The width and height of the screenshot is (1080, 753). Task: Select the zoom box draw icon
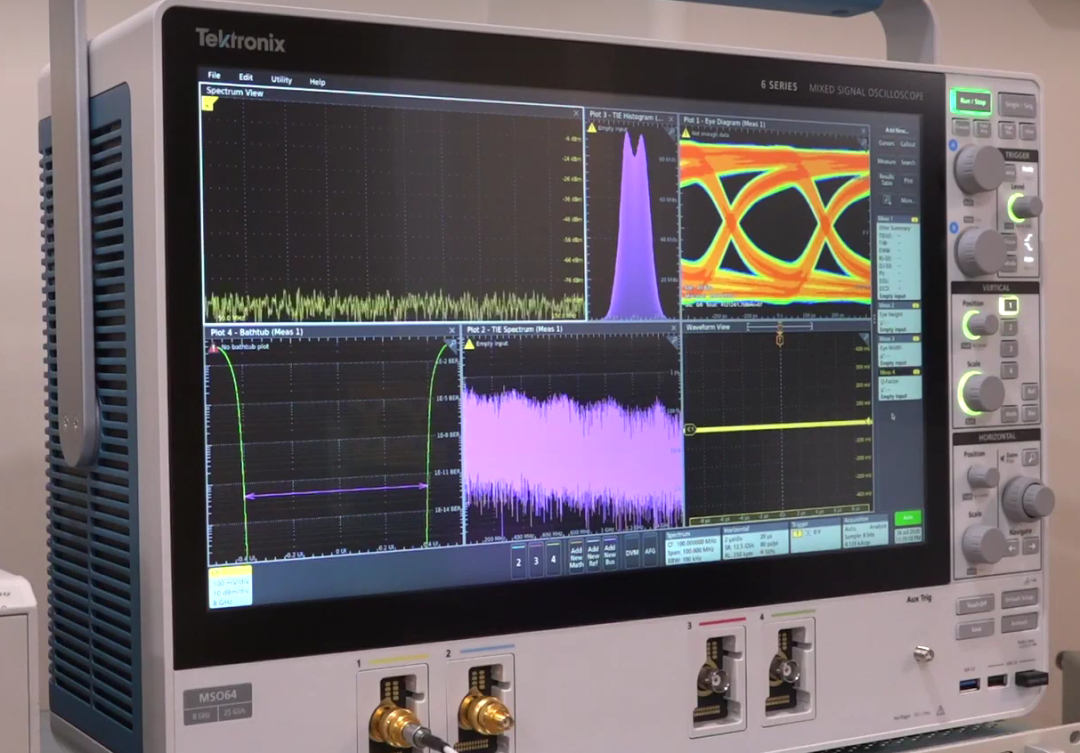pos(887,200)
